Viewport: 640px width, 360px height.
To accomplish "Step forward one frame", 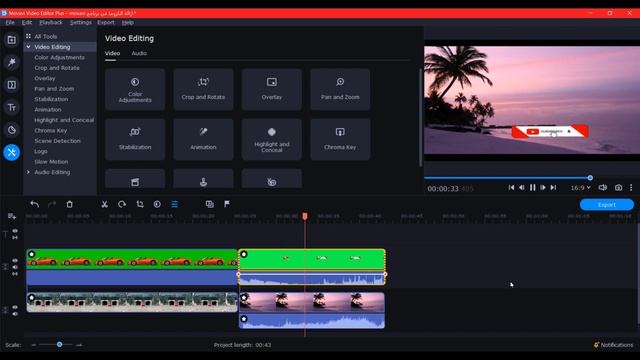I will click(x=543, y=187).
